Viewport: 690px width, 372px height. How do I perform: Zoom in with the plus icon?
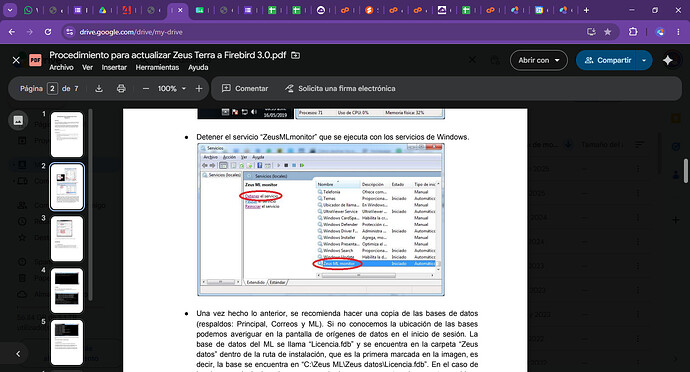click(x=199, y=88)
